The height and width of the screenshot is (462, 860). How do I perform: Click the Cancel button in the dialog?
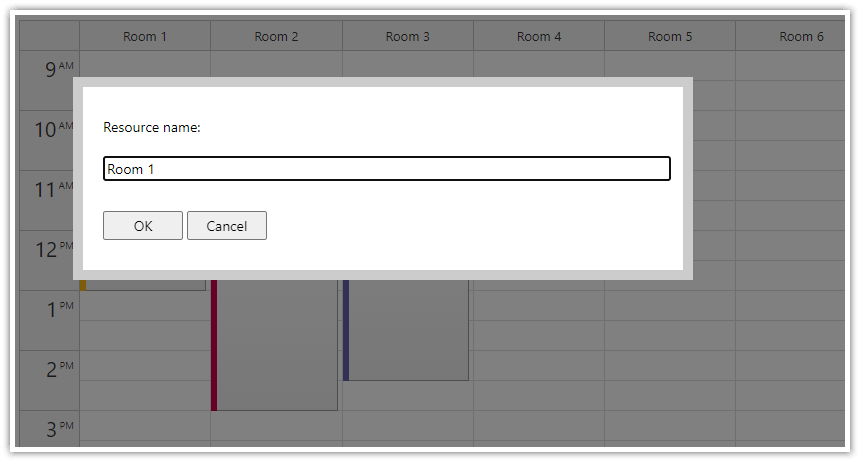(x=227, y=226)
